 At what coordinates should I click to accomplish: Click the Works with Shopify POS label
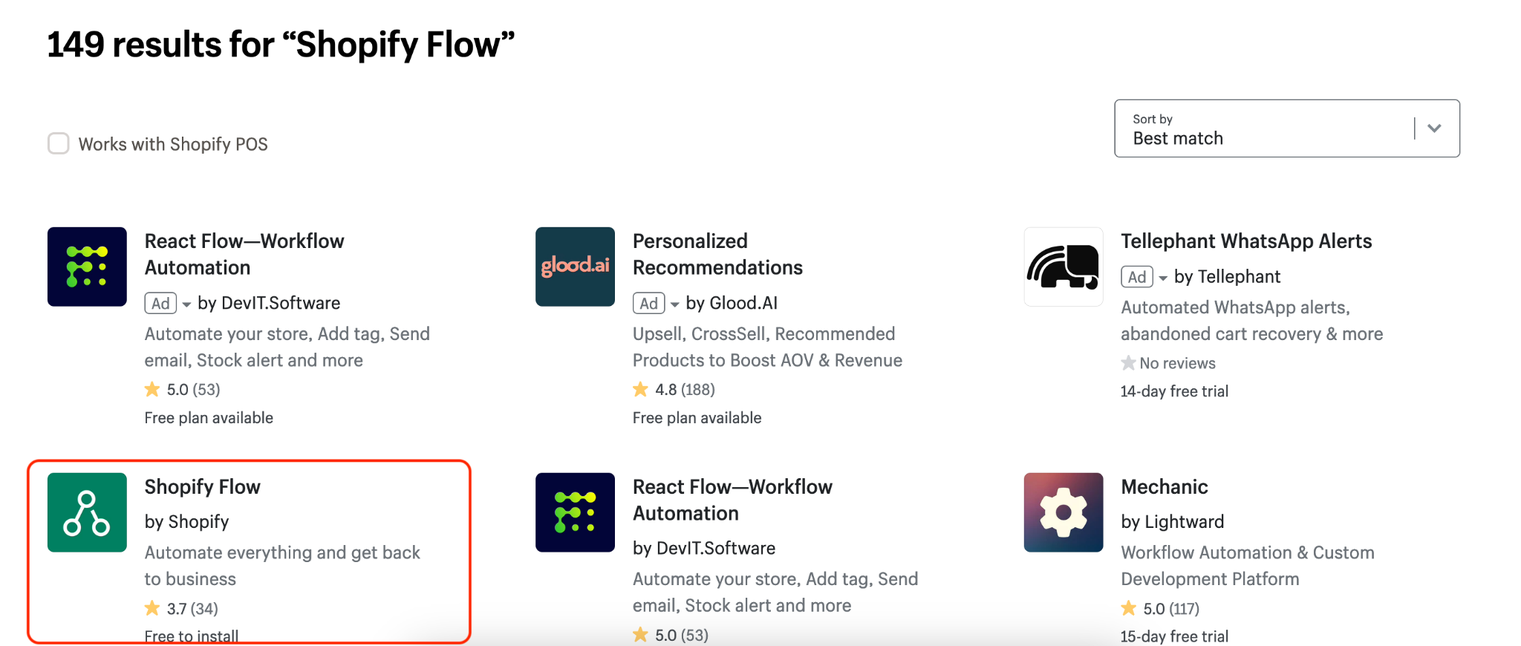click(173, 144)
